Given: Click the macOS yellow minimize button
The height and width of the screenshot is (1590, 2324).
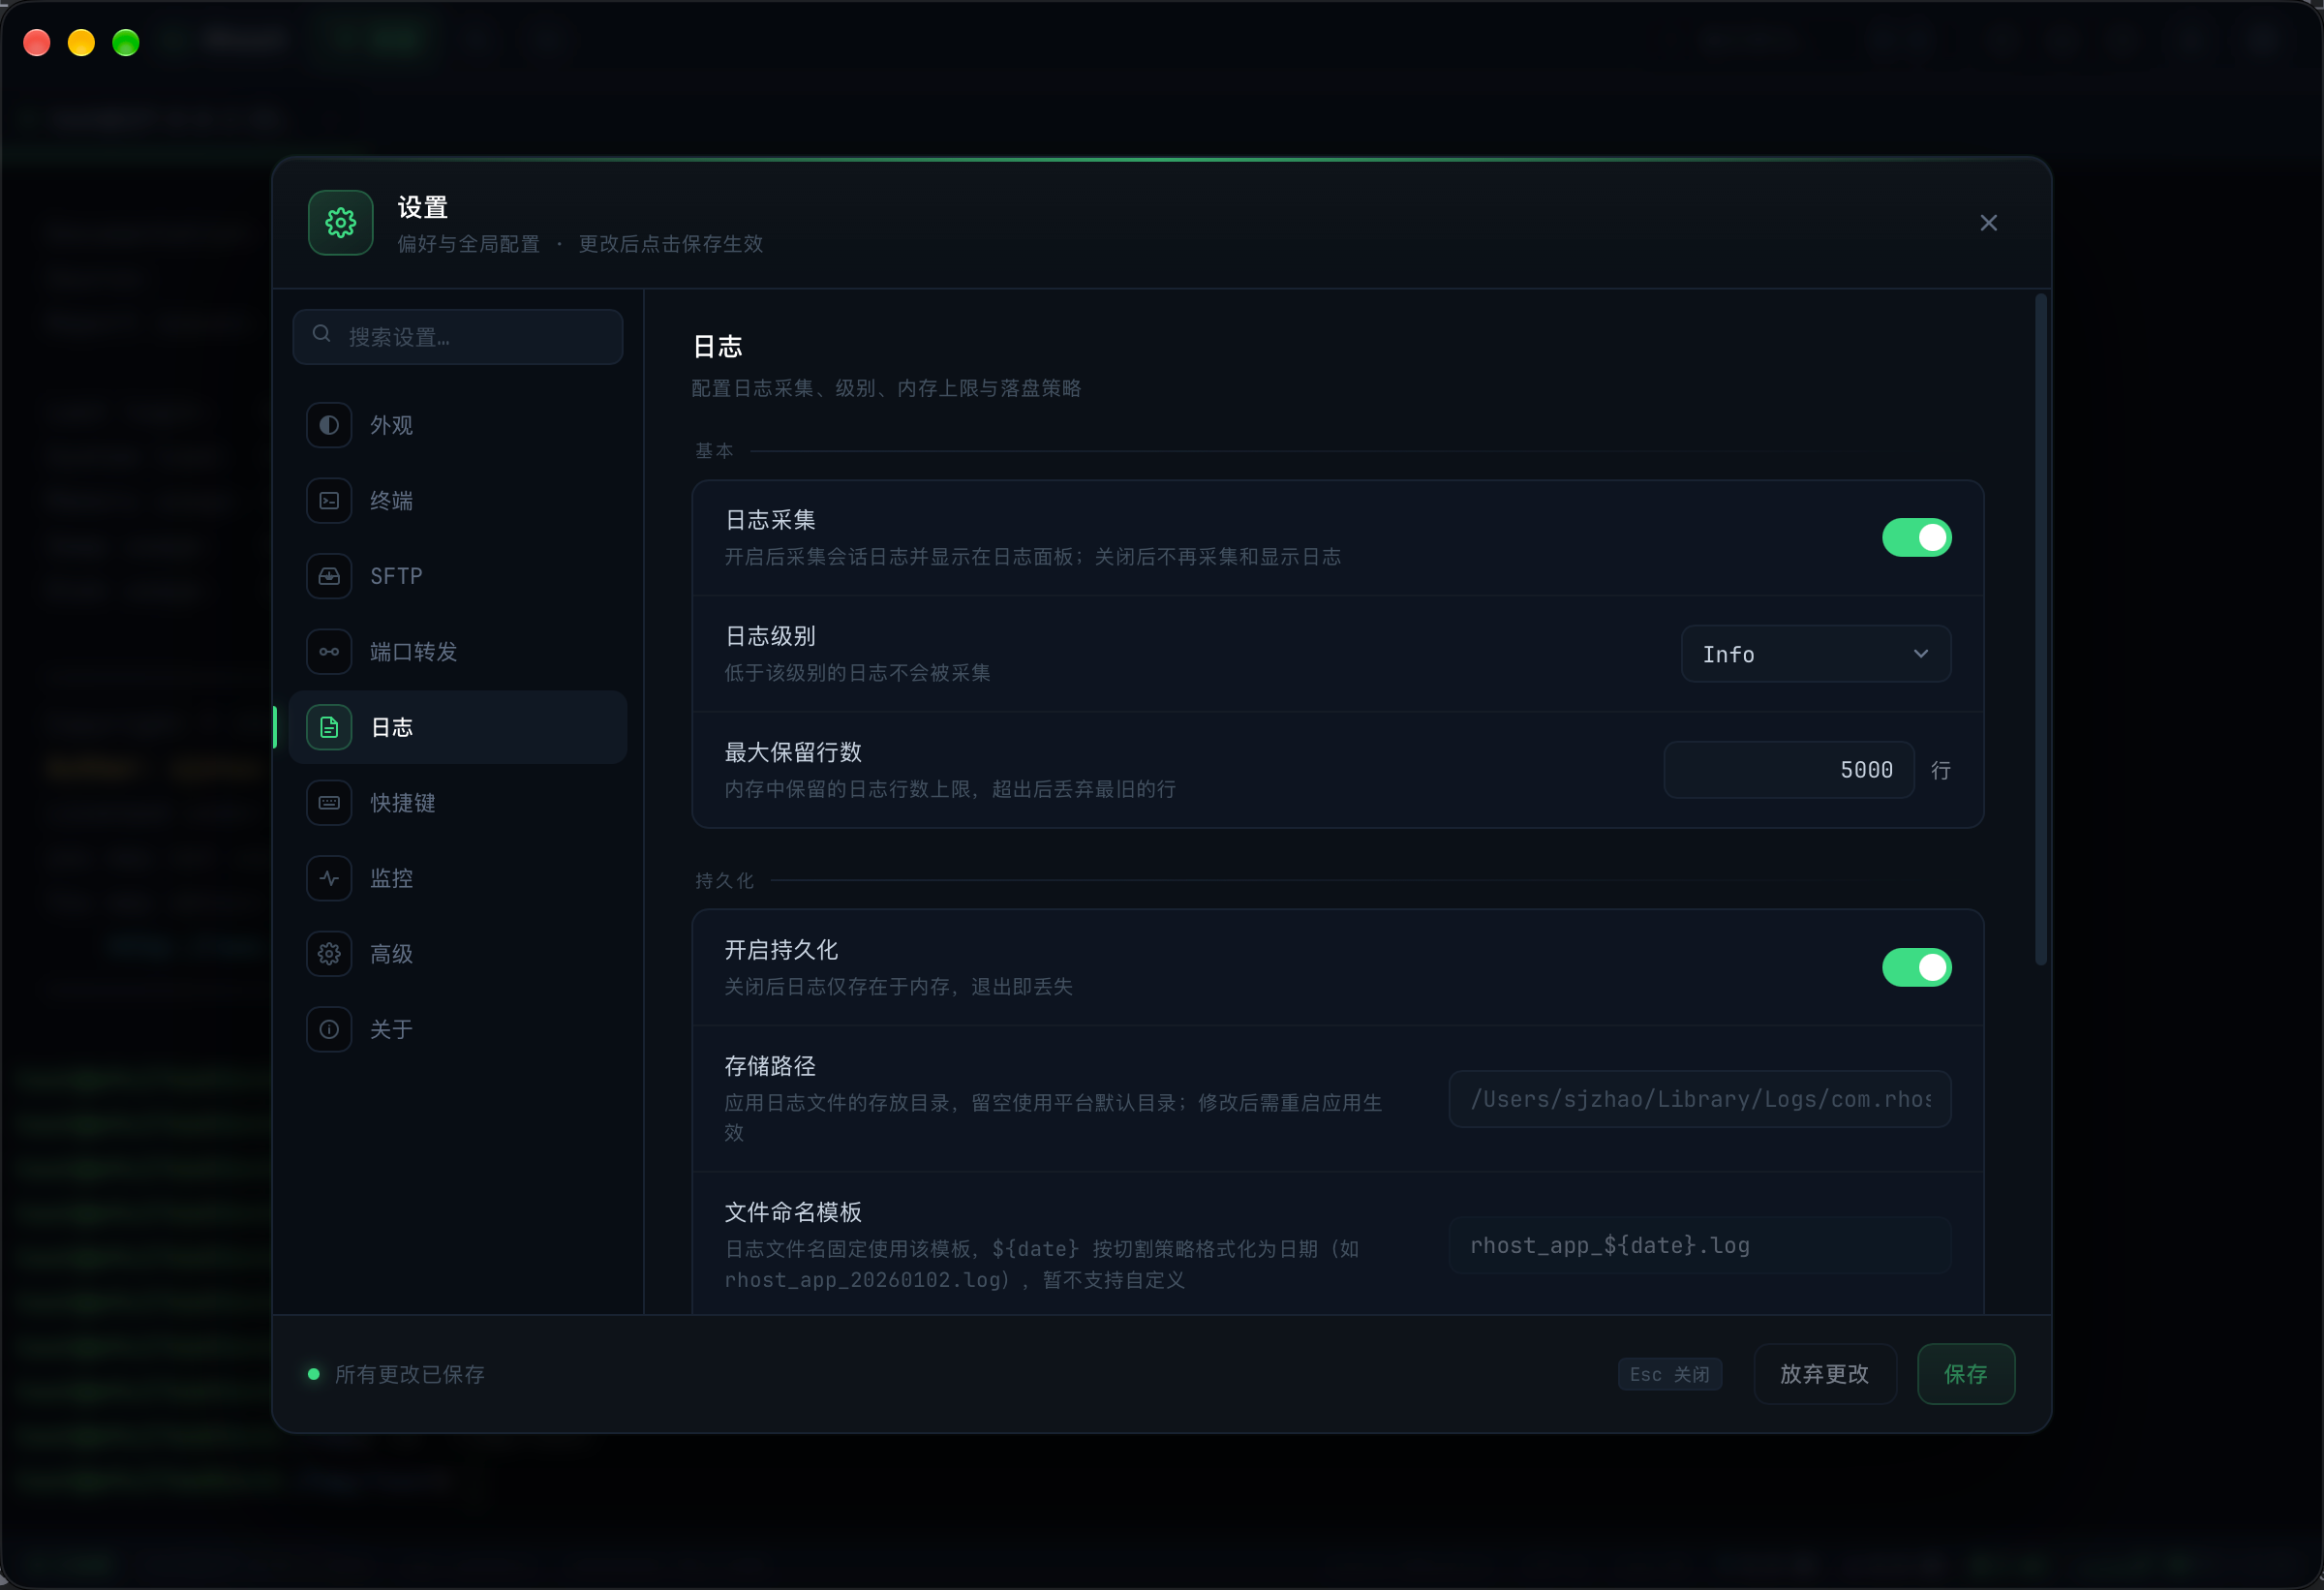Looking at the screenshot, I should (81, 42).
